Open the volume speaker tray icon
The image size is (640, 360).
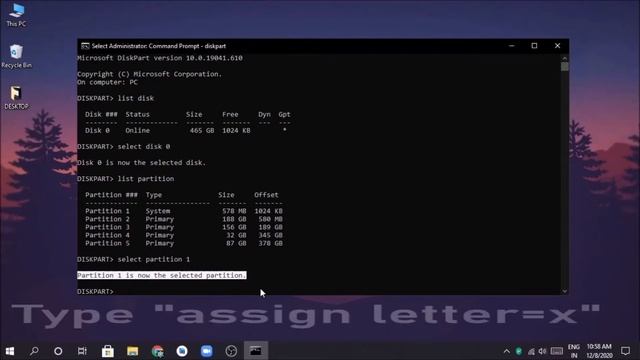[542, 351]
